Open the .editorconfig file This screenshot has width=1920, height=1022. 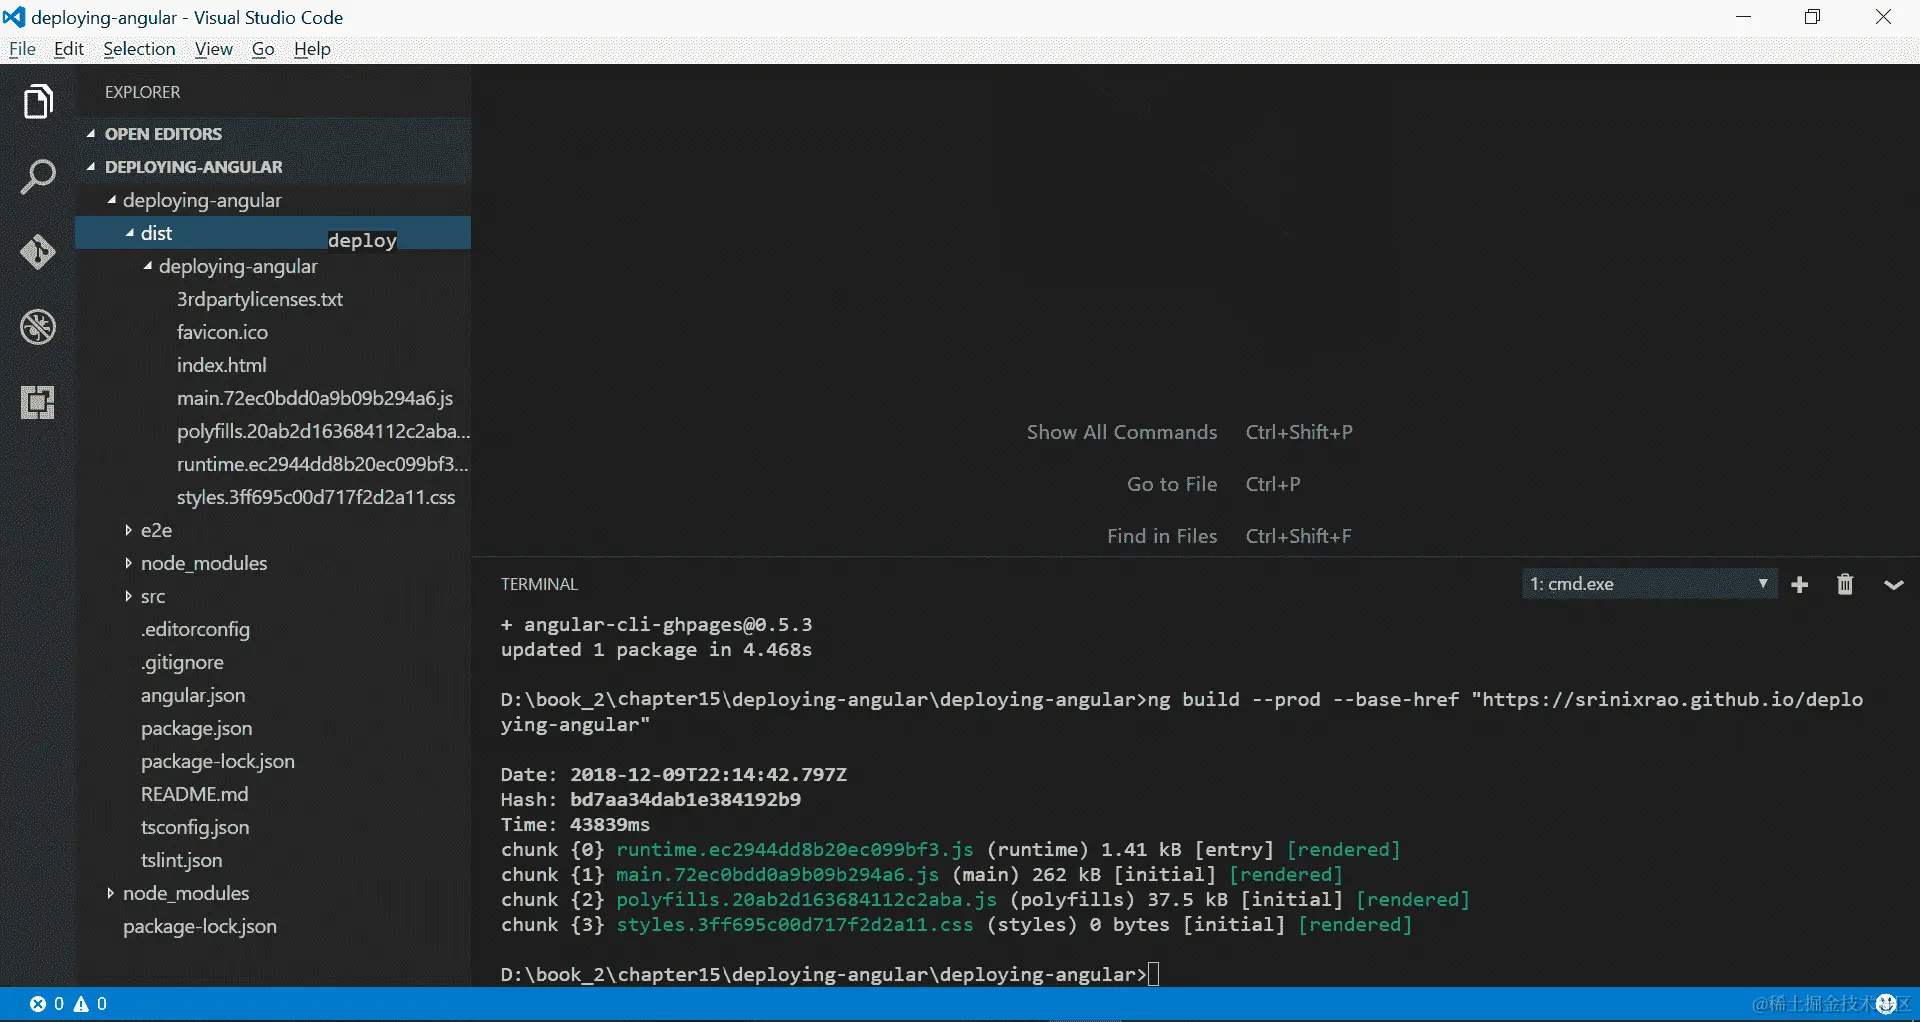195,629
